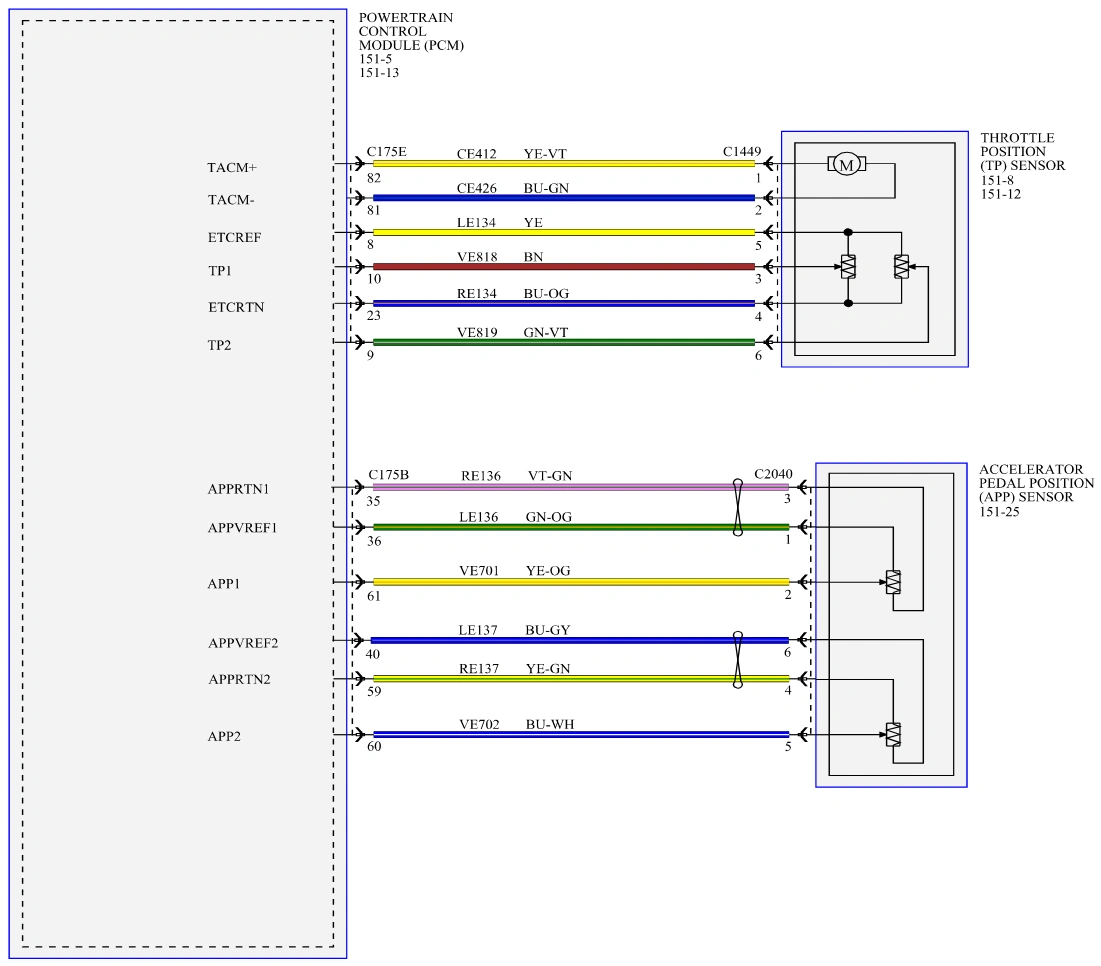This screenshot has width=1101, height=966.
Task: Click PCM pin number 81
Action: coord(374,211)
